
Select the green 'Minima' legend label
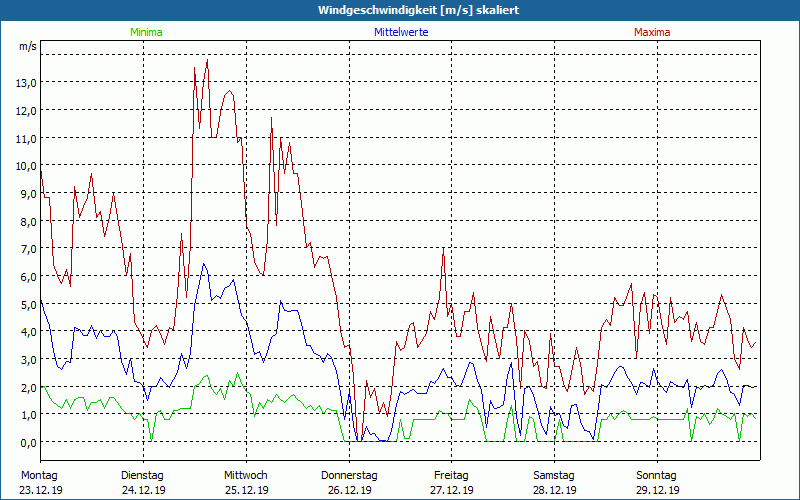pyautogui.click(x=146, y=32)
